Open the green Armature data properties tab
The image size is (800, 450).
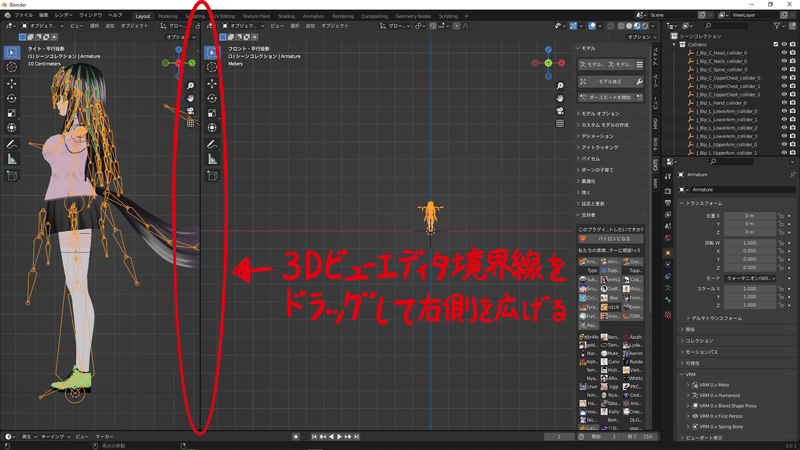[x=668, y=288]
